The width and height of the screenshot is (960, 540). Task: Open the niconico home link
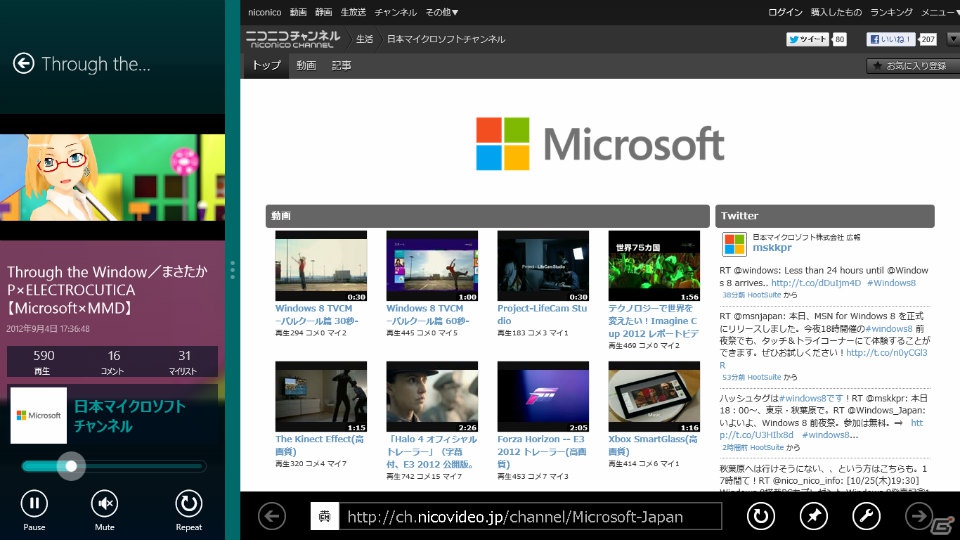coord(264,12)
